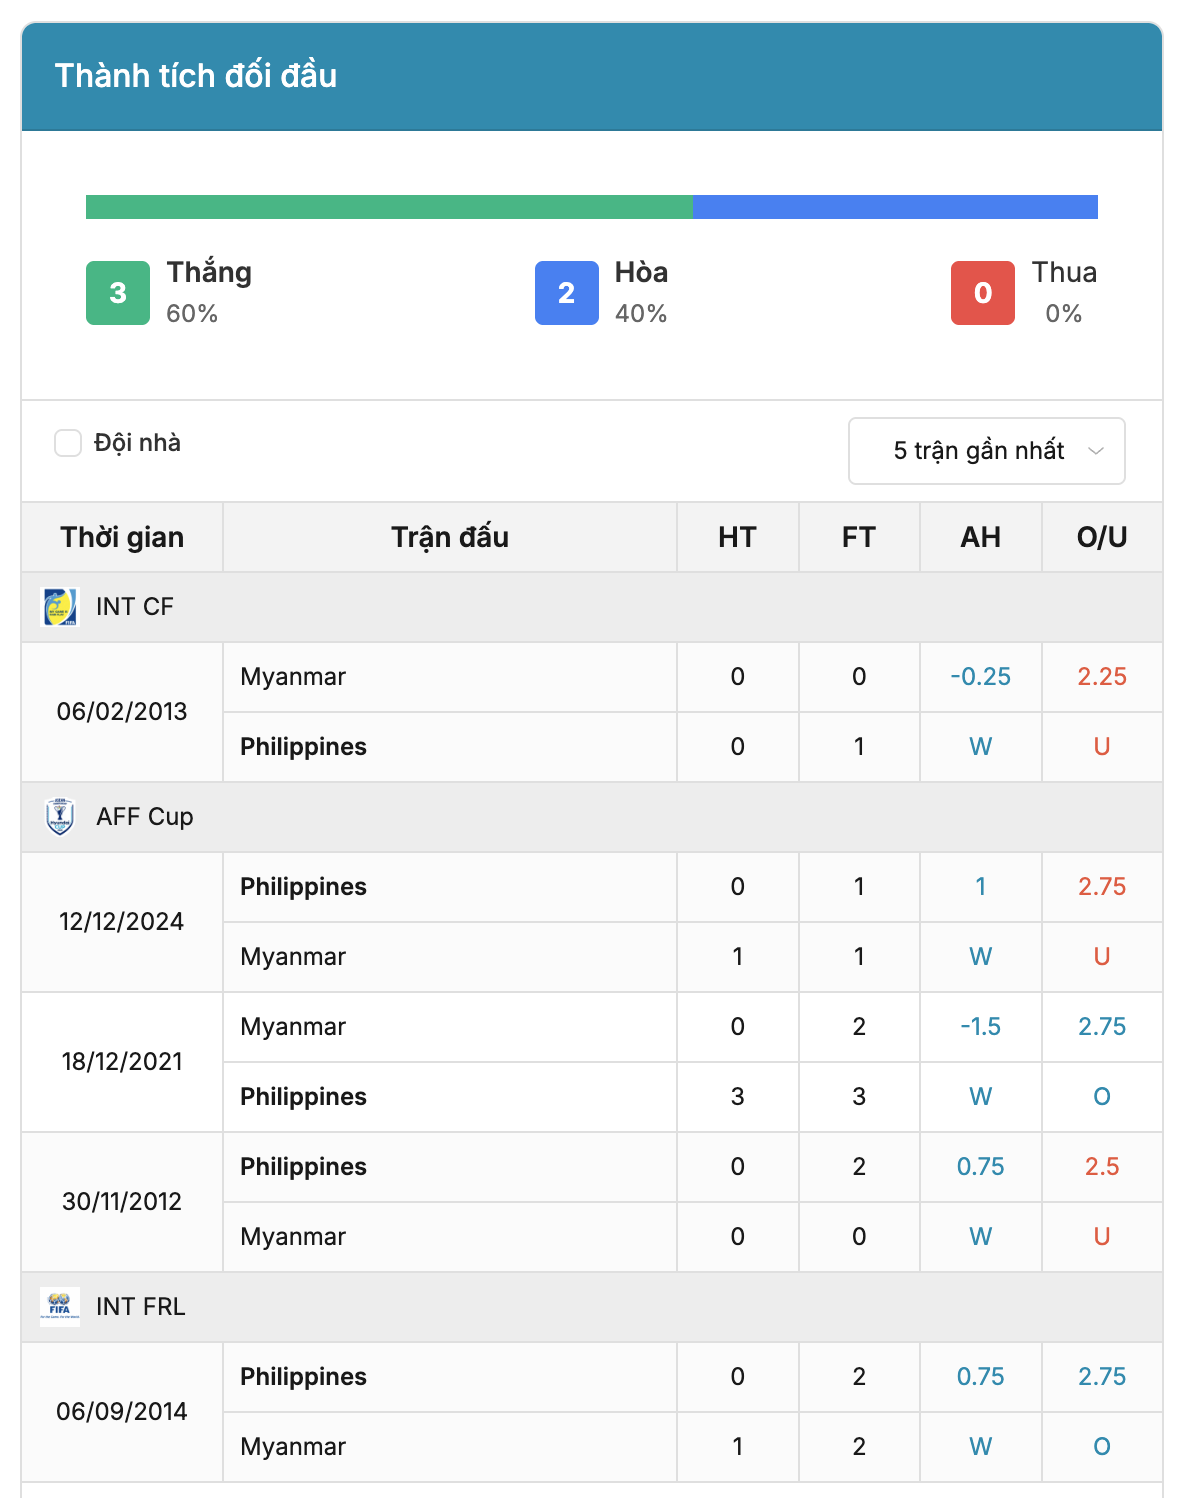
Task: Click Philippines in the 06/09/2014 match
Action: (x=303, y=1377)
